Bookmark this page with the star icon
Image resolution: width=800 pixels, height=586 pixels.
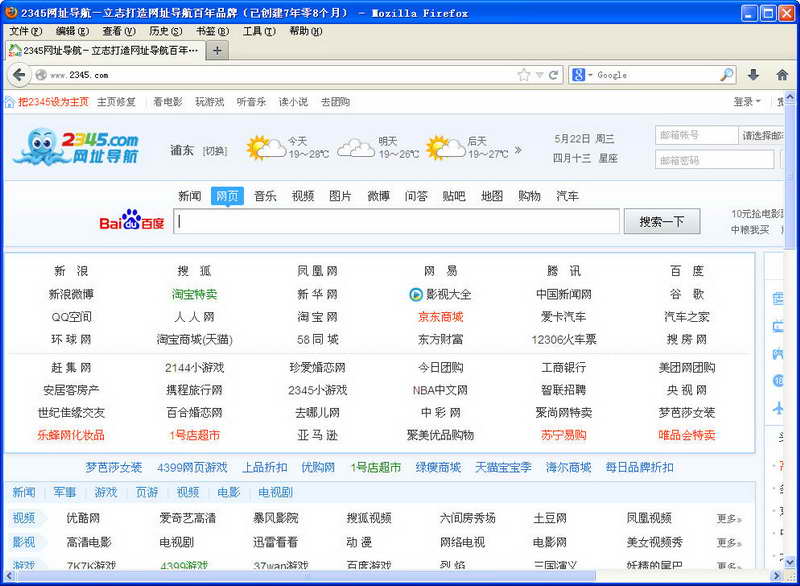tap(524, 75)
